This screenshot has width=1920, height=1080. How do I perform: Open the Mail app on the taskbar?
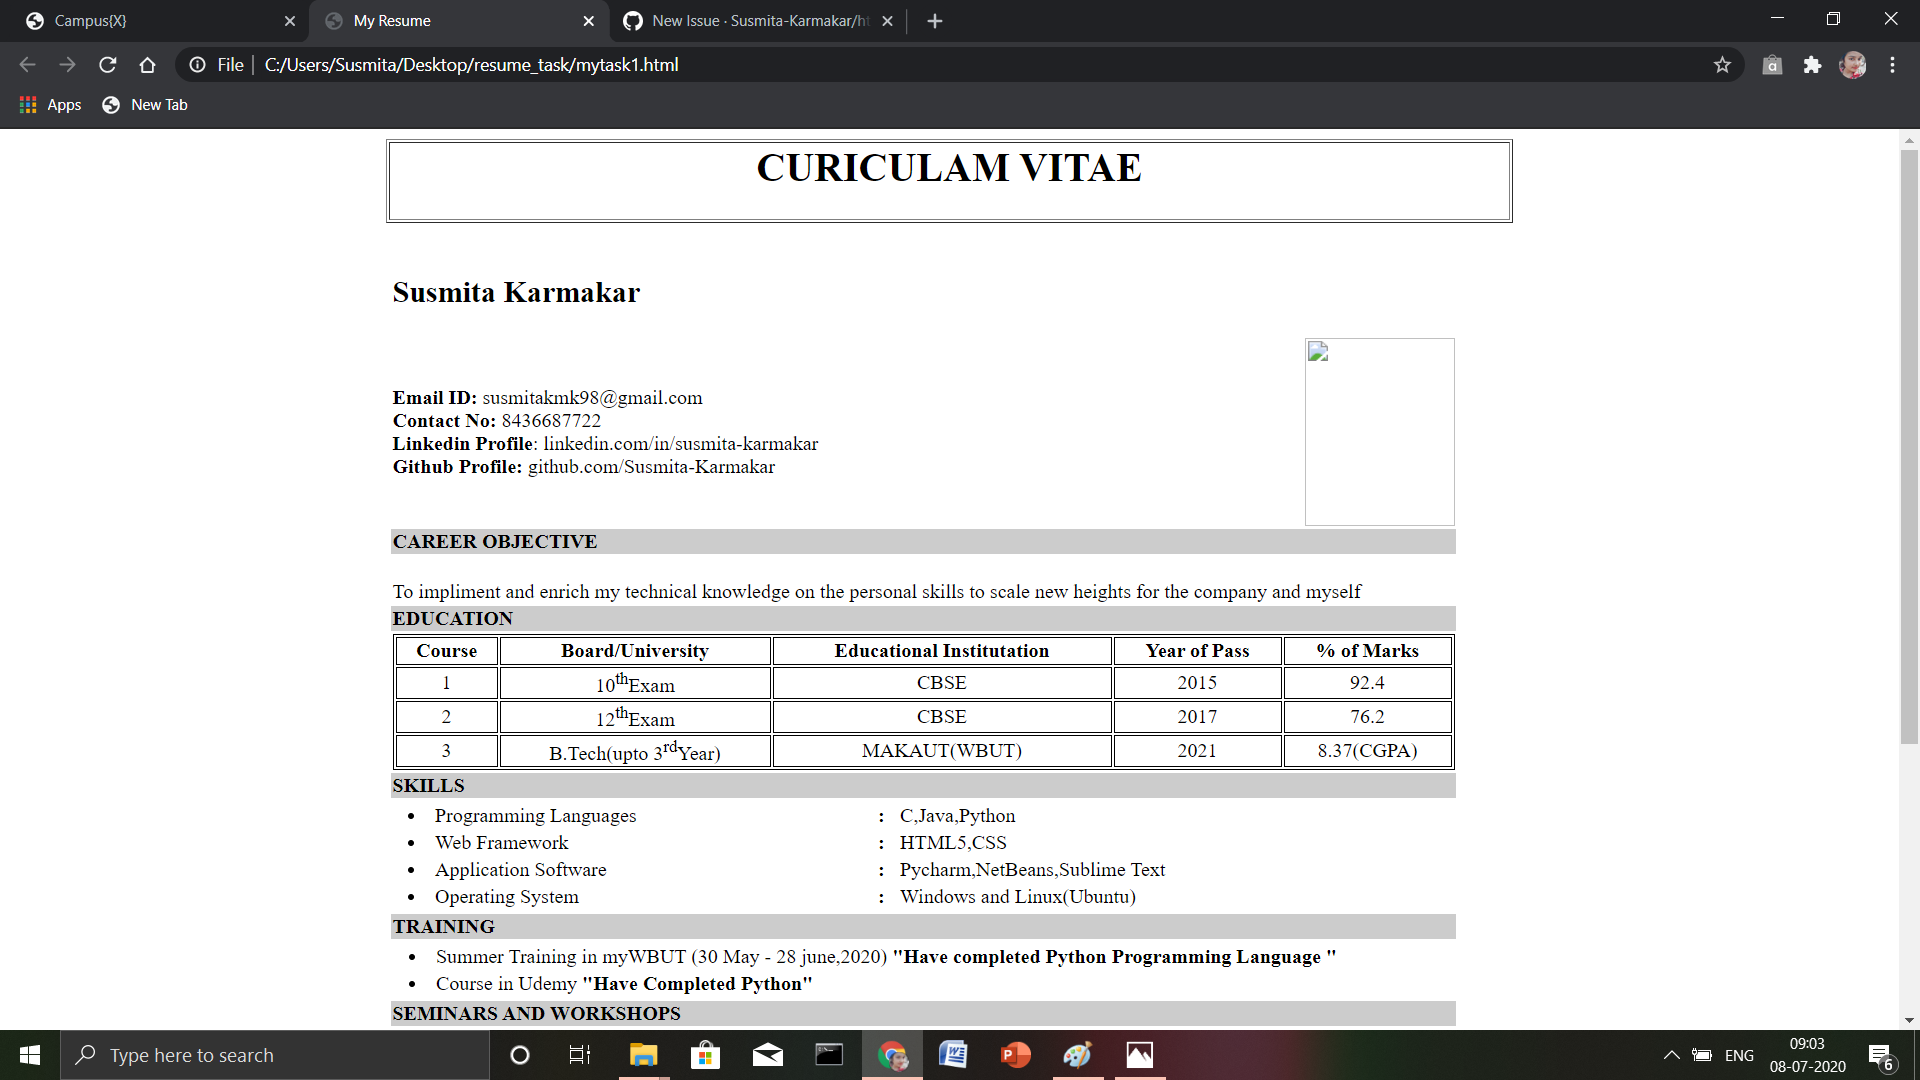pos(767,1055)
